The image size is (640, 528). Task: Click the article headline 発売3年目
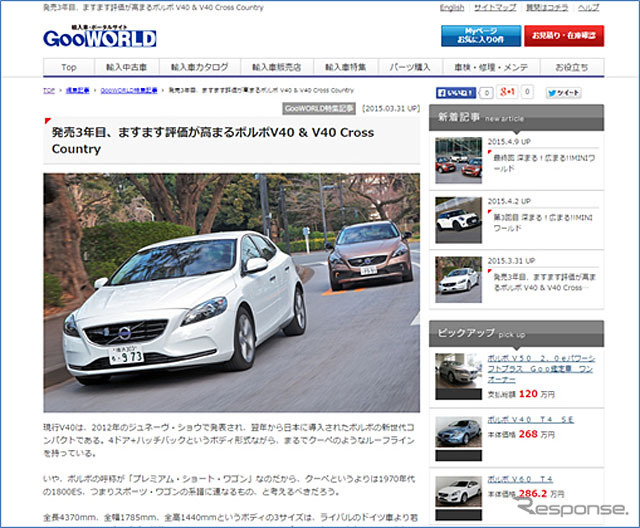[x=213, y=140]
